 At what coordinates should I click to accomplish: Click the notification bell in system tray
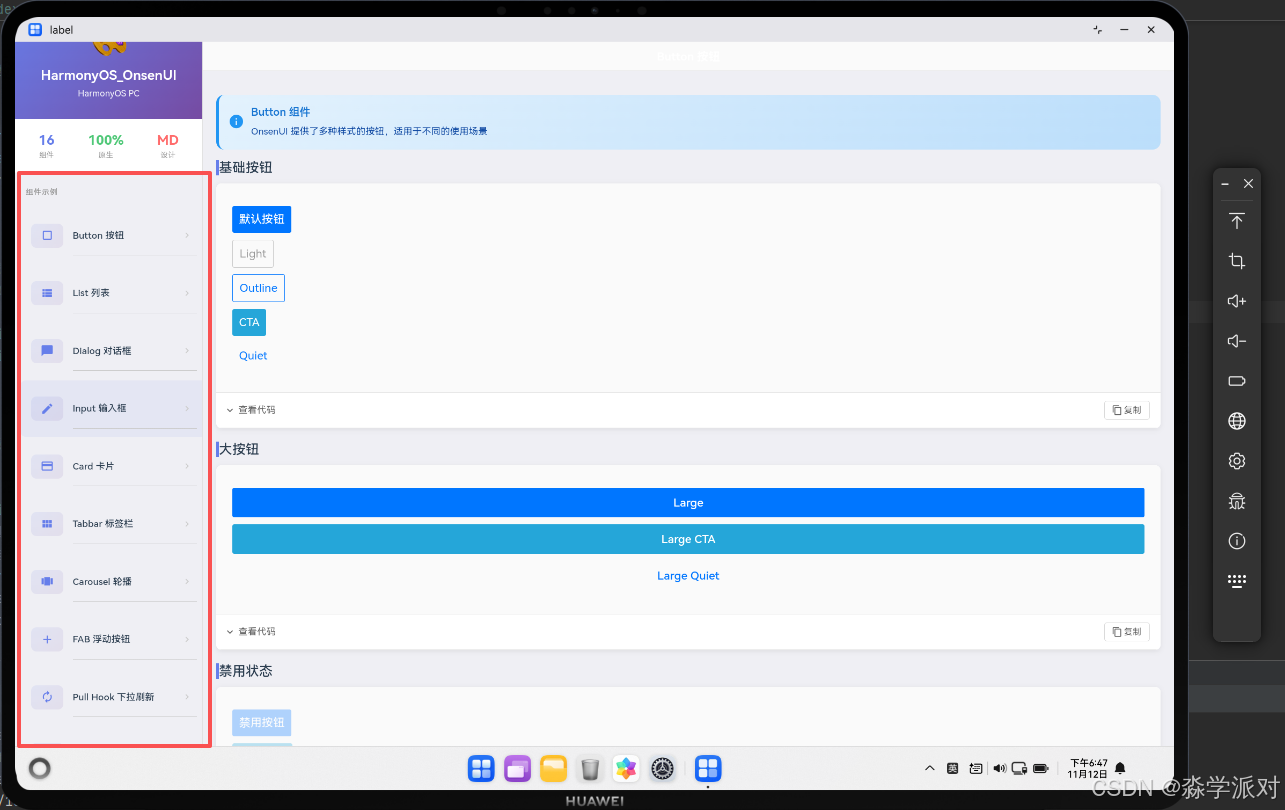[x=1120, y=768]
